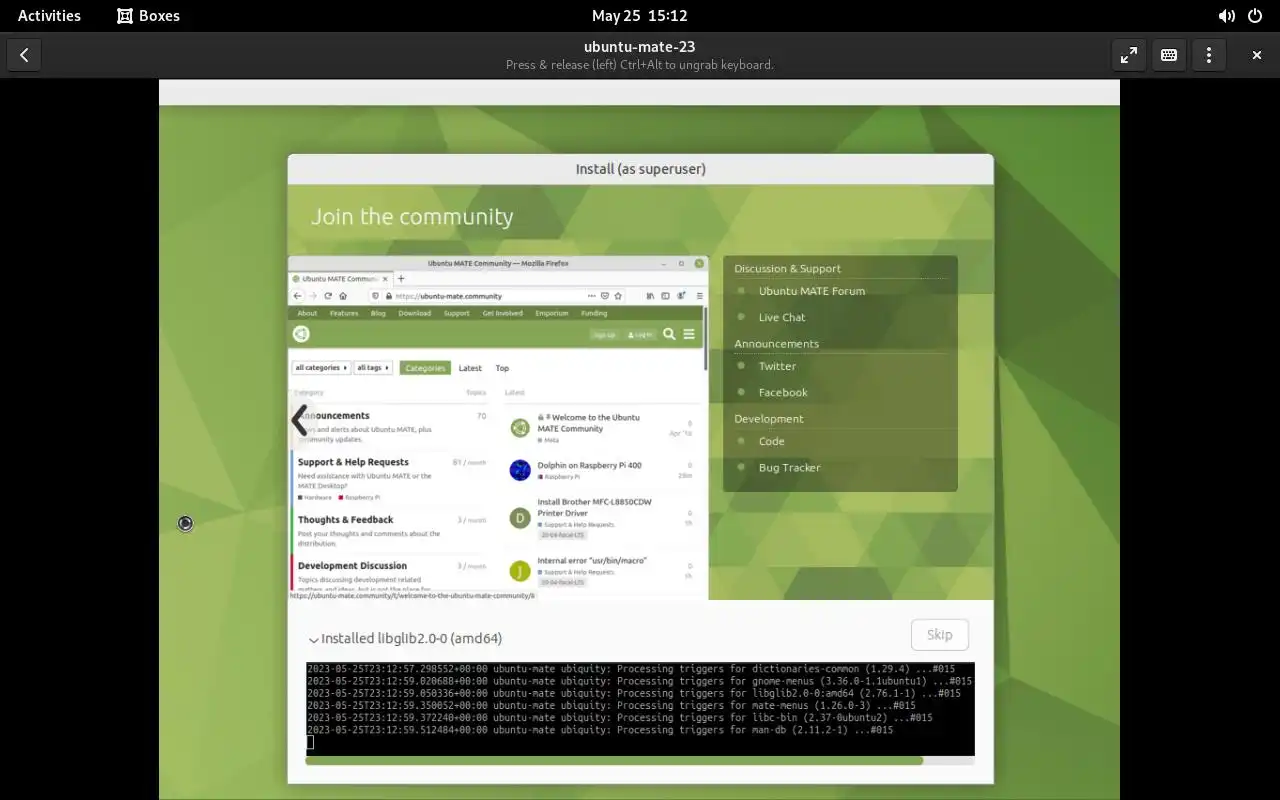1280x800 pixels.
Task: Click the 'Support & Help Requests' category text
Action: 353,462
